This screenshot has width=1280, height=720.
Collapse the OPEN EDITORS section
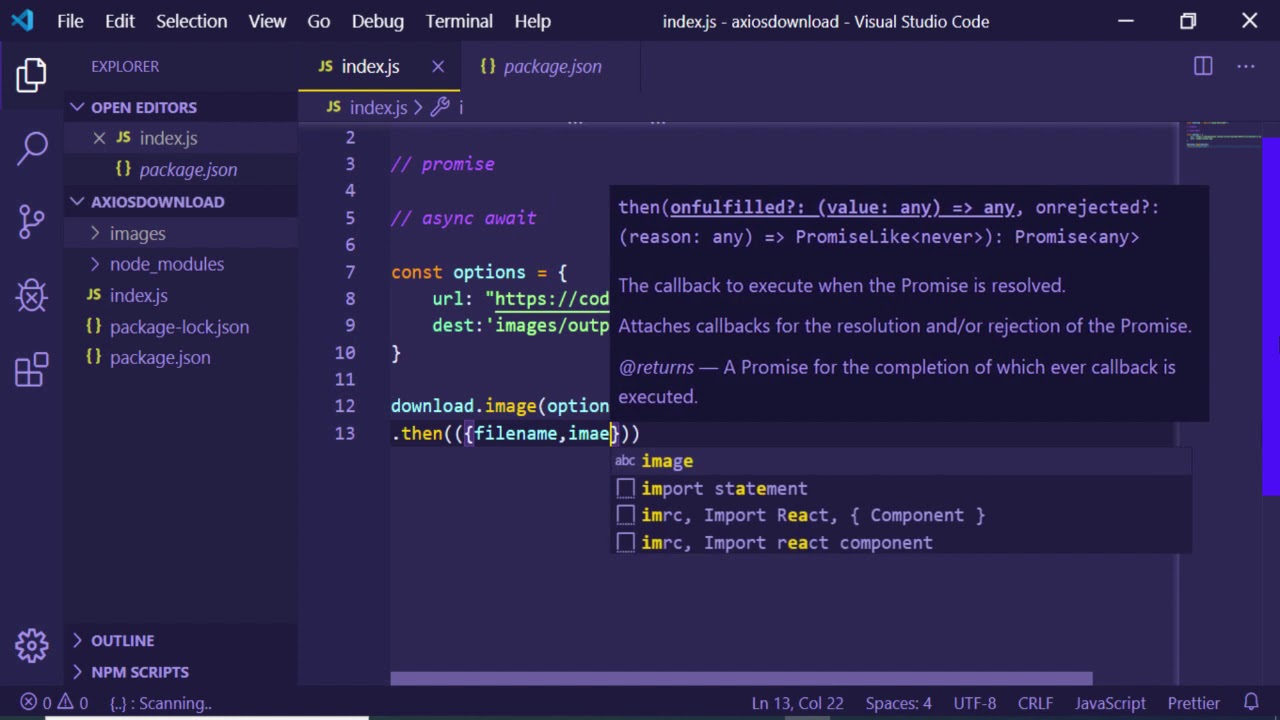[x=143, y=107]
